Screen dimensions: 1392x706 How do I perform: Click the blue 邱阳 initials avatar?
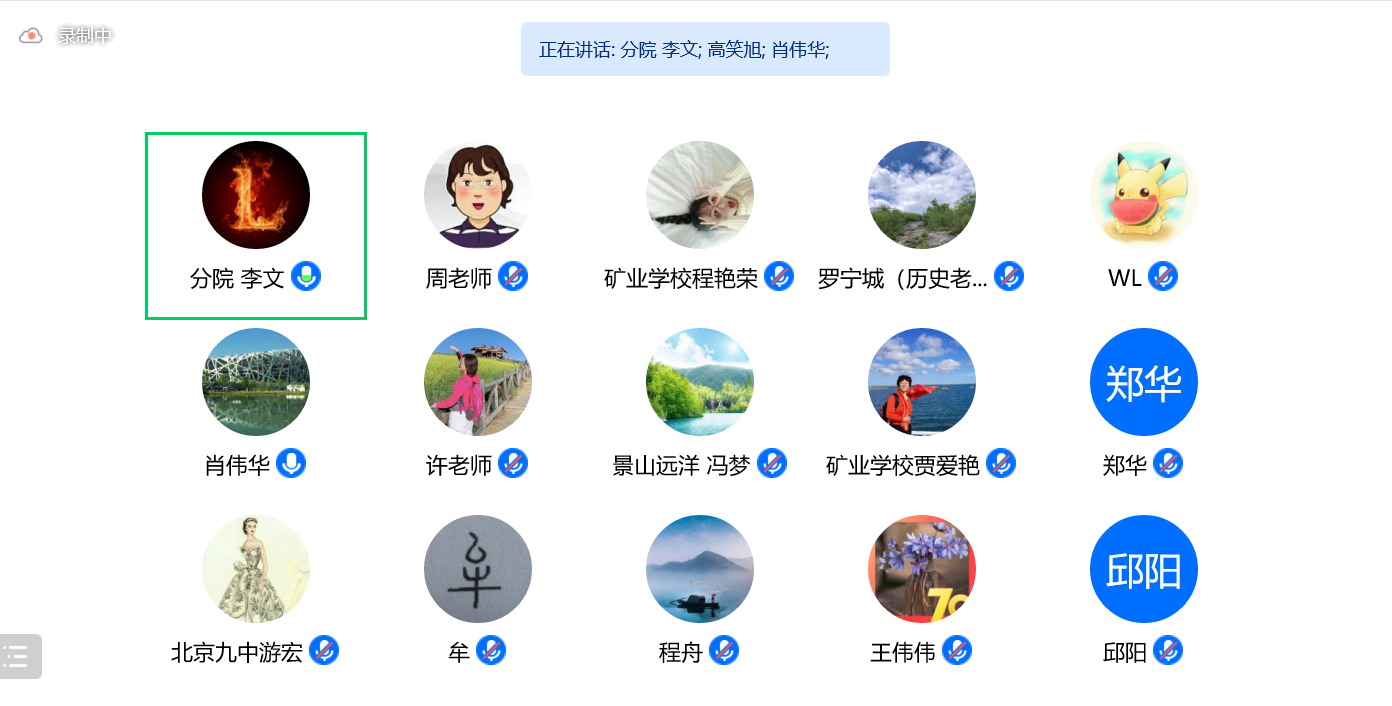point(1144,569)
